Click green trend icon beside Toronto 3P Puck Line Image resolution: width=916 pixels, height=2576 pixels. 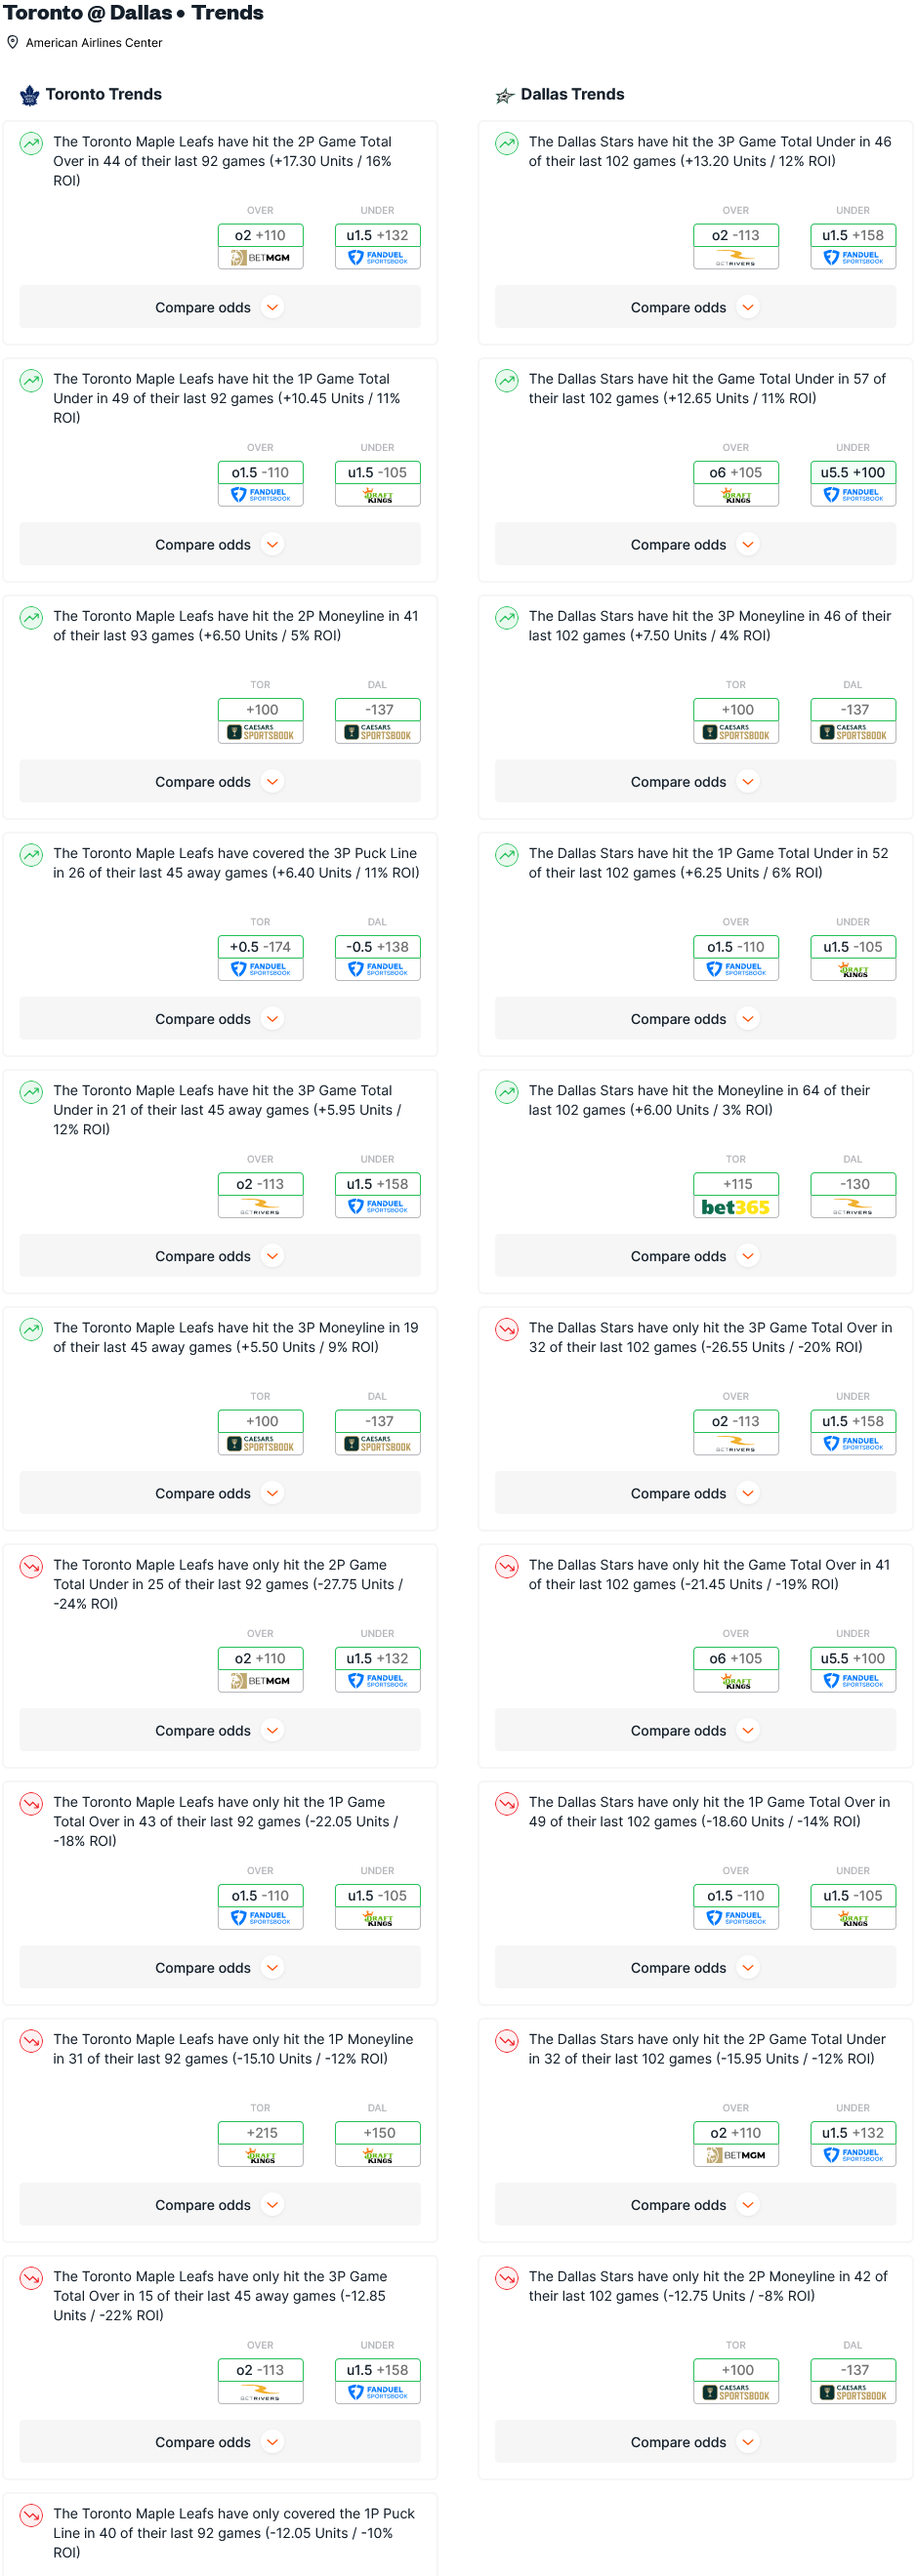[x=32, y=855]
